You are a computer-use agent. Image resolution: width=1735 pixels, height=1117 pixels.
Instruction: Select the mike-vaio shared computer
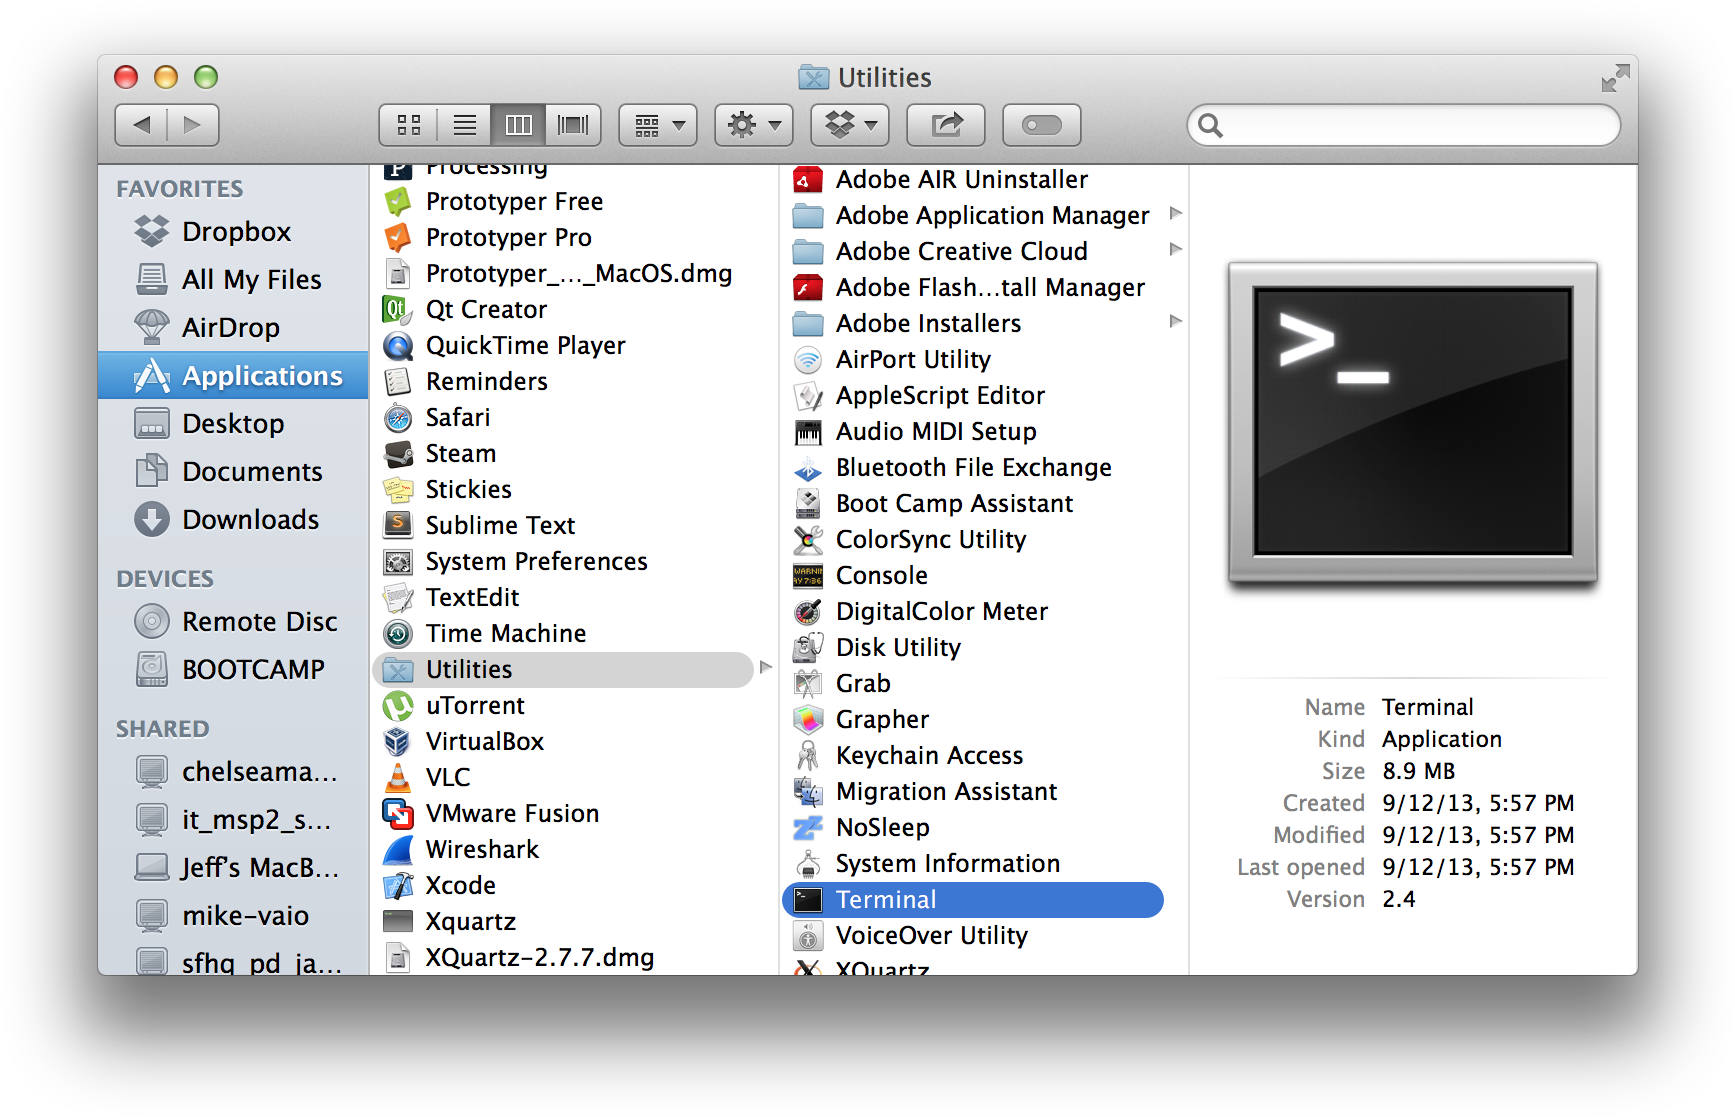(x=233, y=915)
